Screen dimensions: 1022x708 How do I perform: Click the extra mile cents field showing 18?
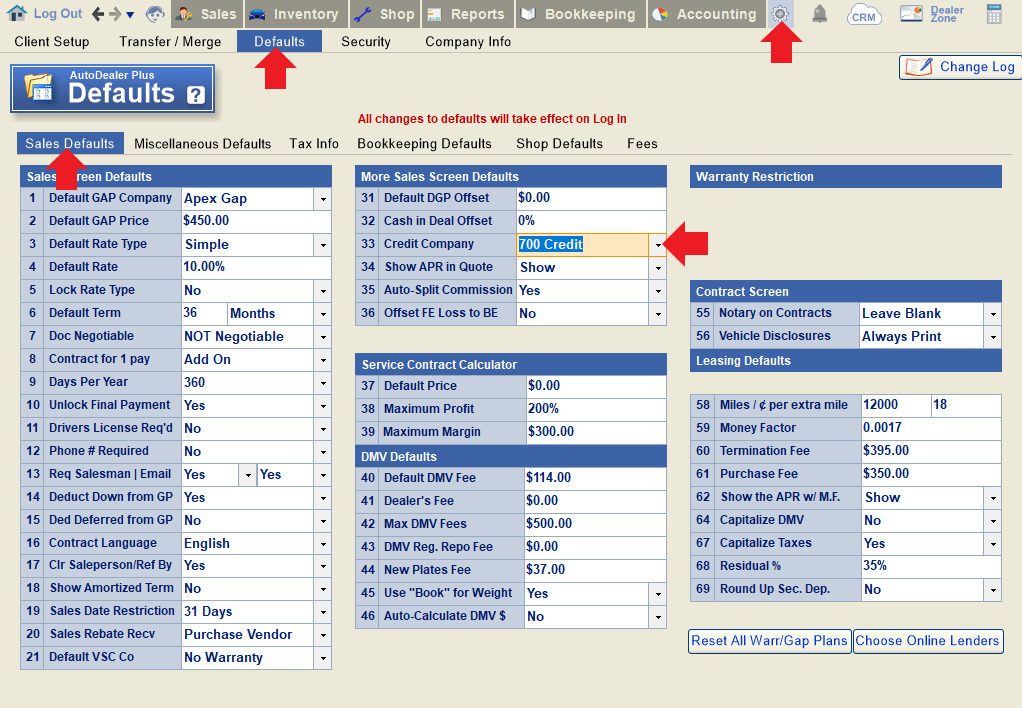click(966, 405)
